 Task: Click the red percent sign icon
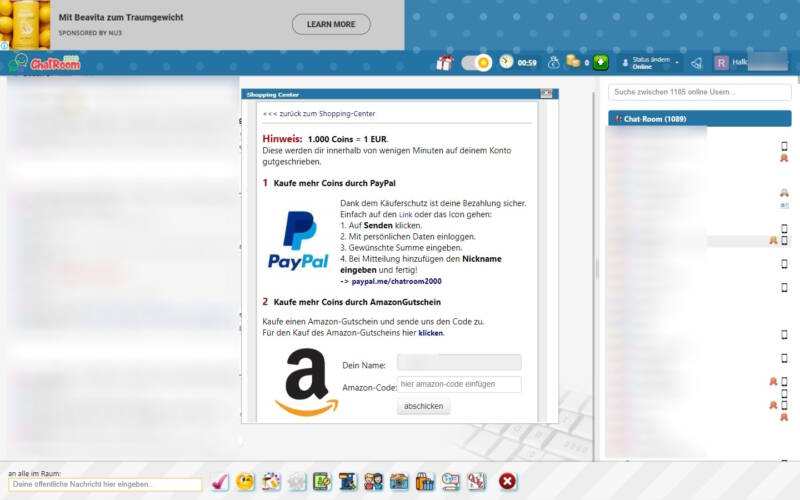tap(476, 481)
